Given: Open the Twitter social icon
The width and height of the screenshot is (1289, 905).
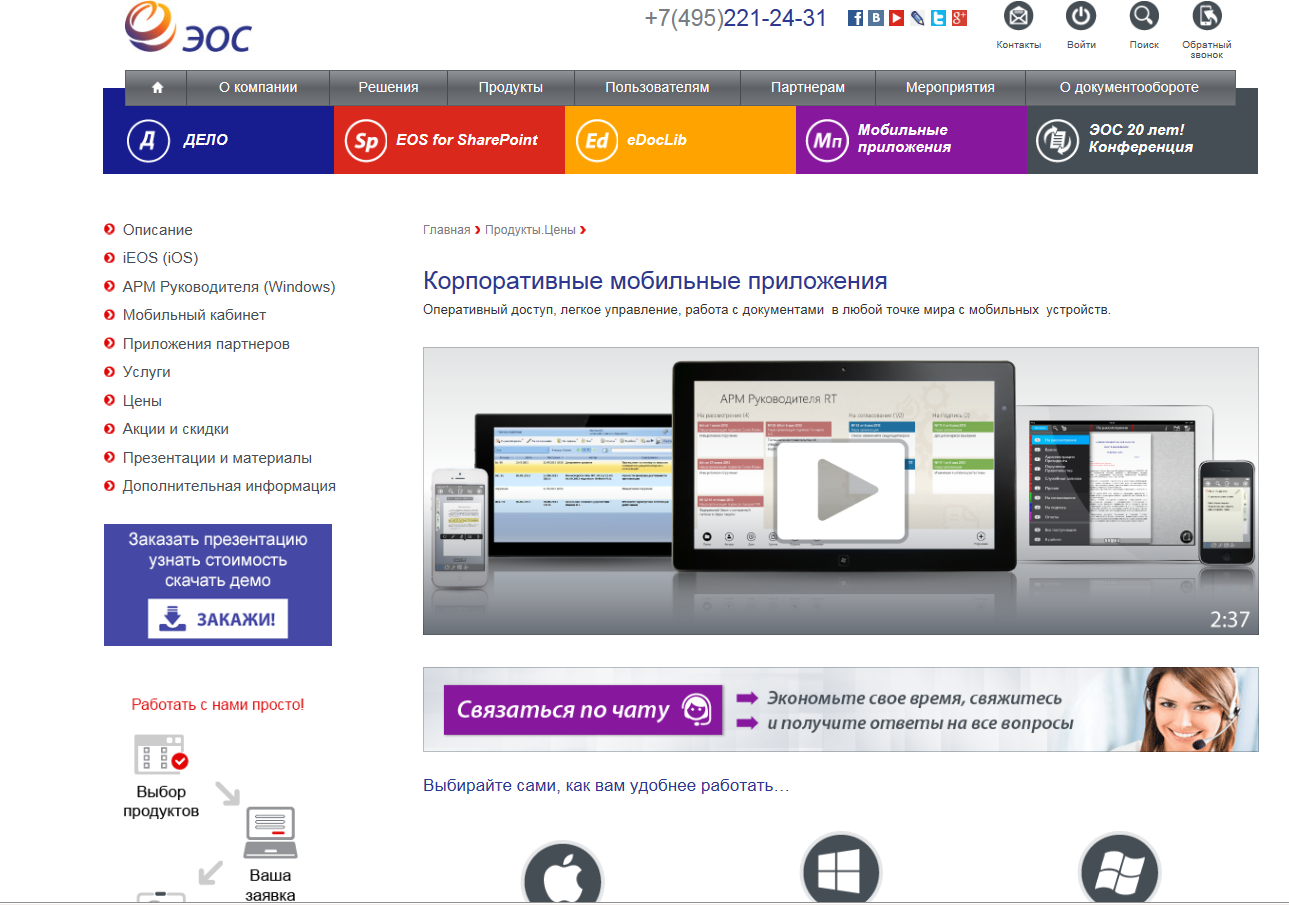Looking at the screenshot, I should pos(938,17).
